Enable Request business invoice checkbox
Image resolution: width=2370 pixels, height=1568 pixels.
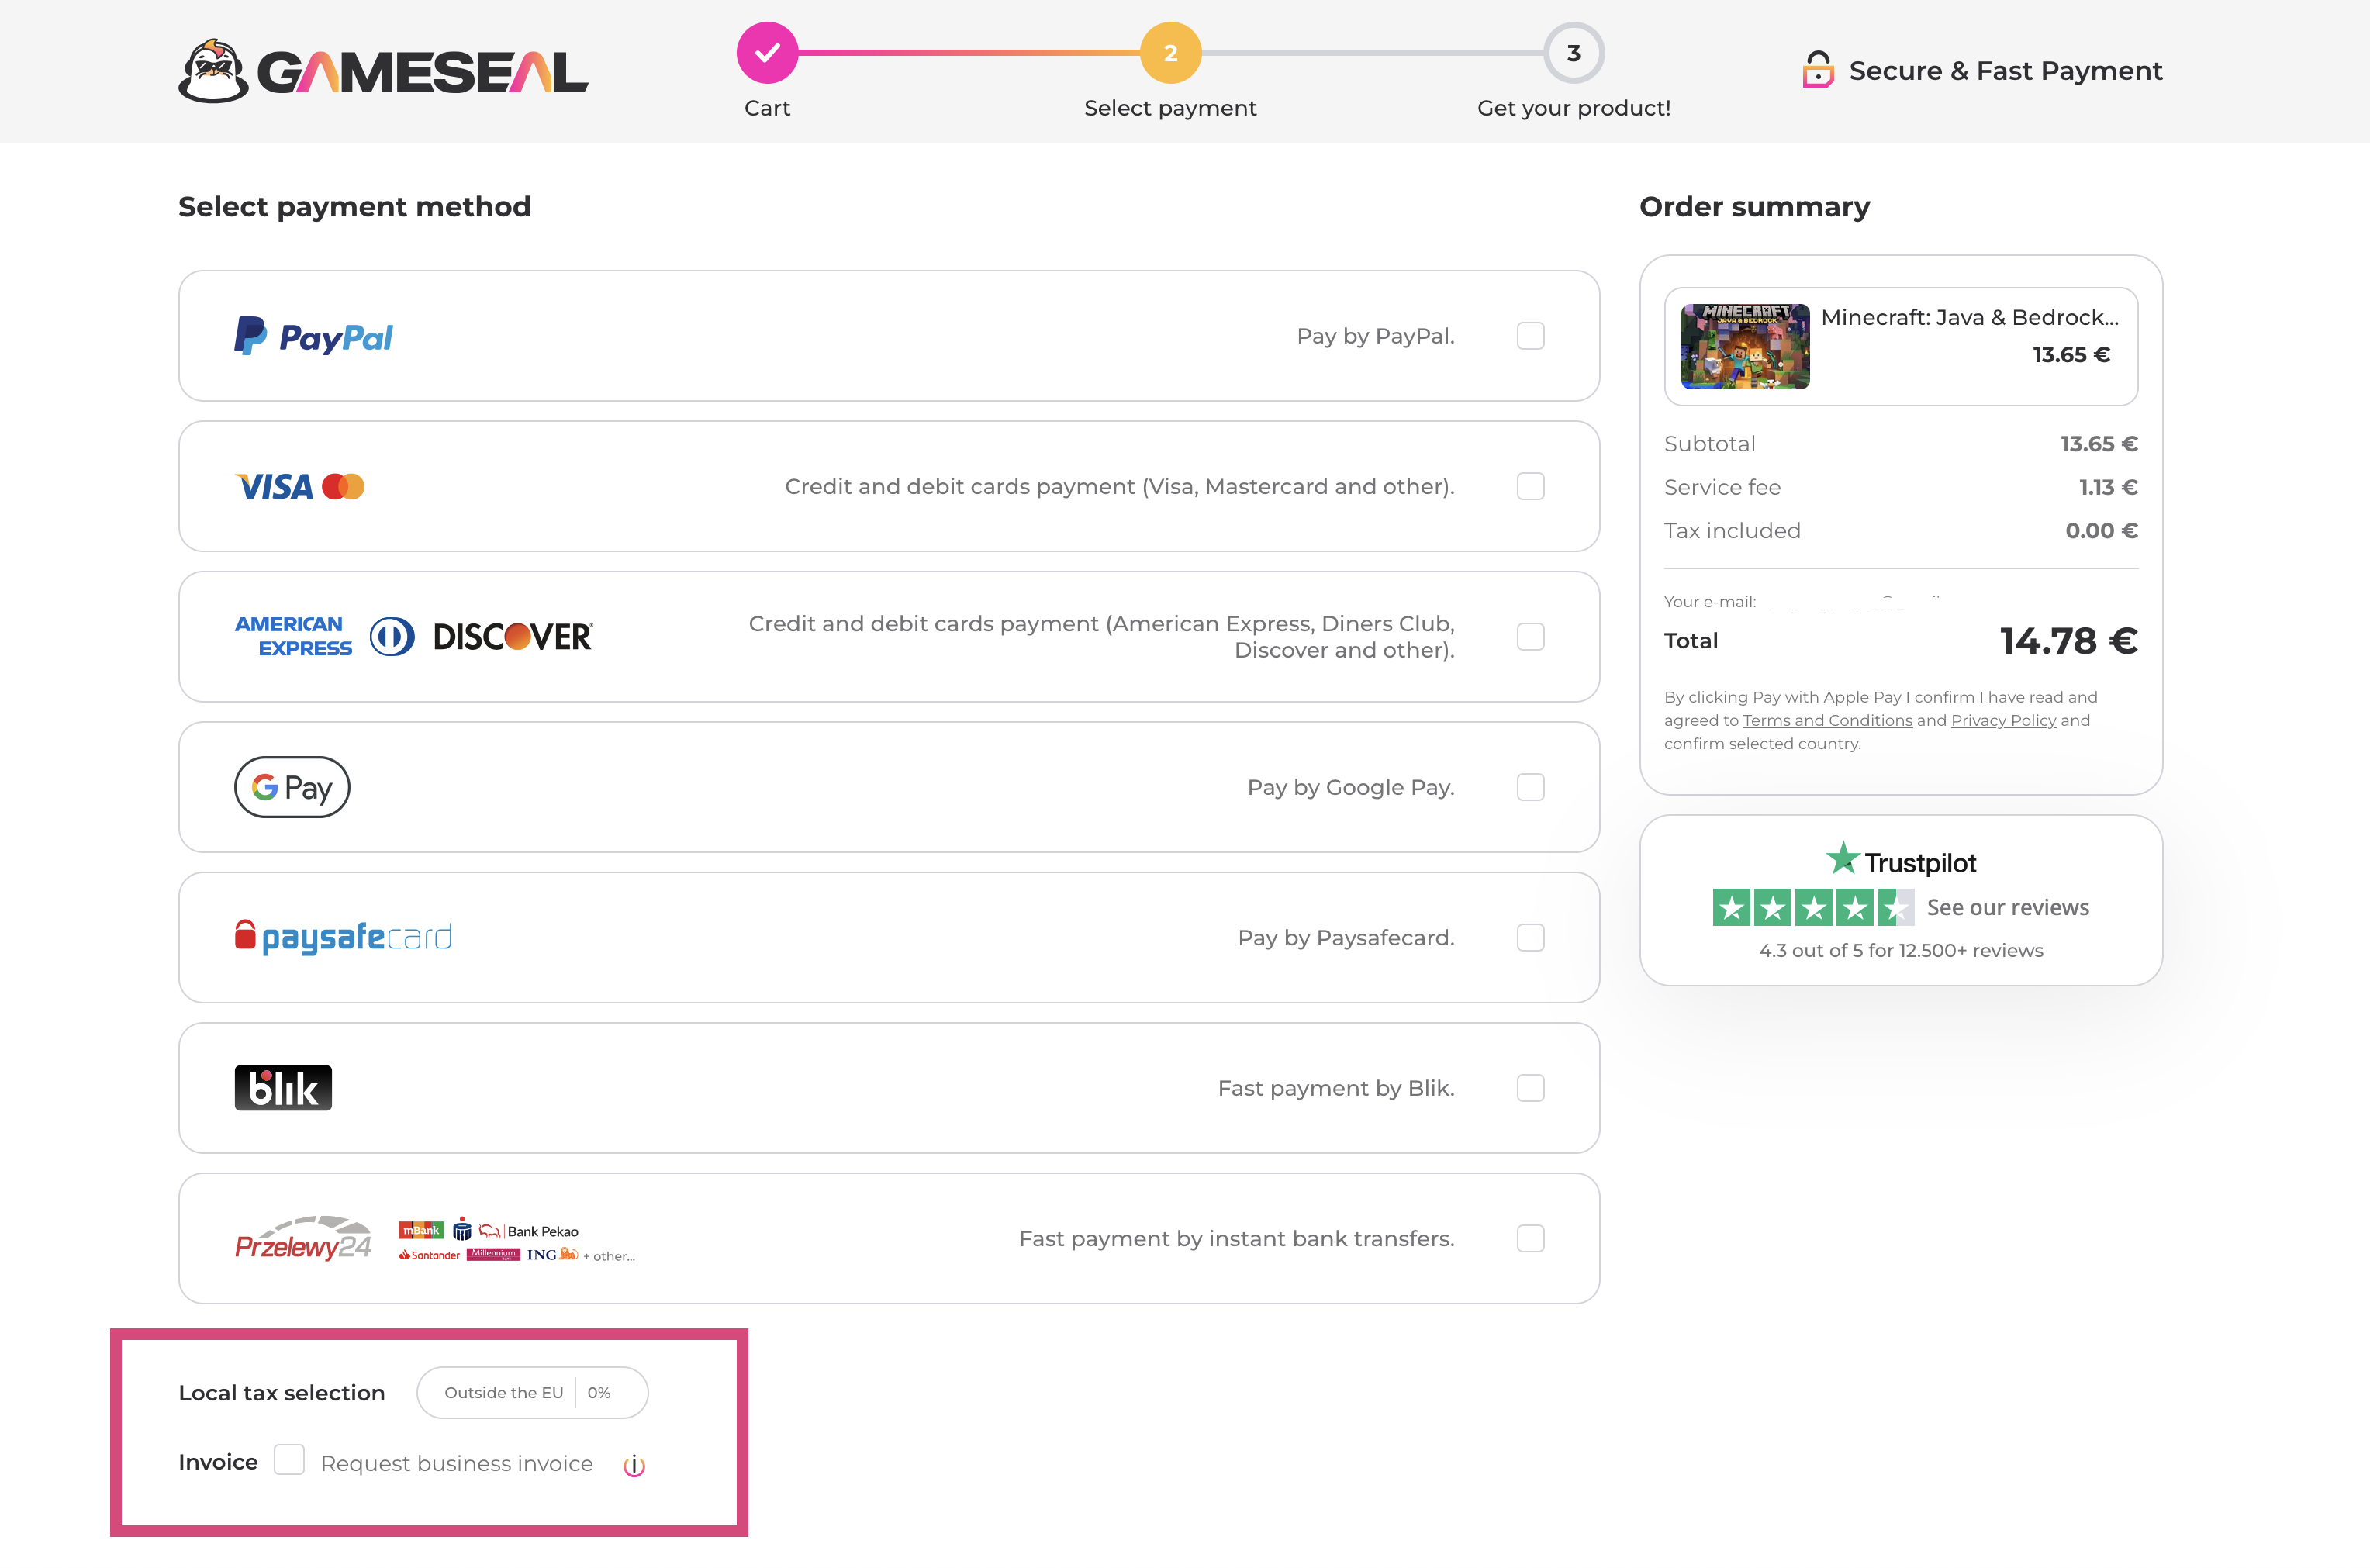(290, 1461)
